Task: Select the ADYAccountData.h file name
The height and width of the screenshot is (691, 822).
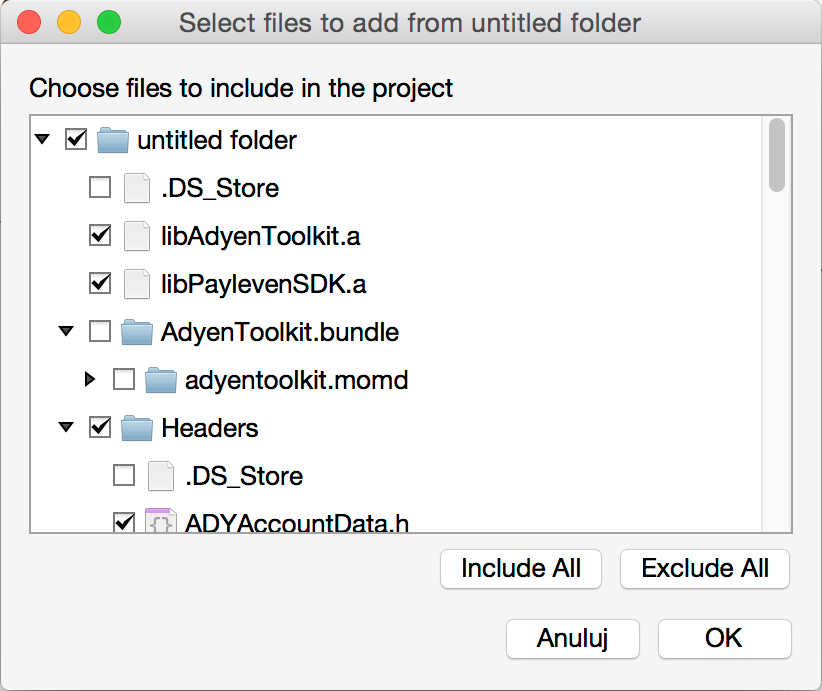Action: [297, 523]
